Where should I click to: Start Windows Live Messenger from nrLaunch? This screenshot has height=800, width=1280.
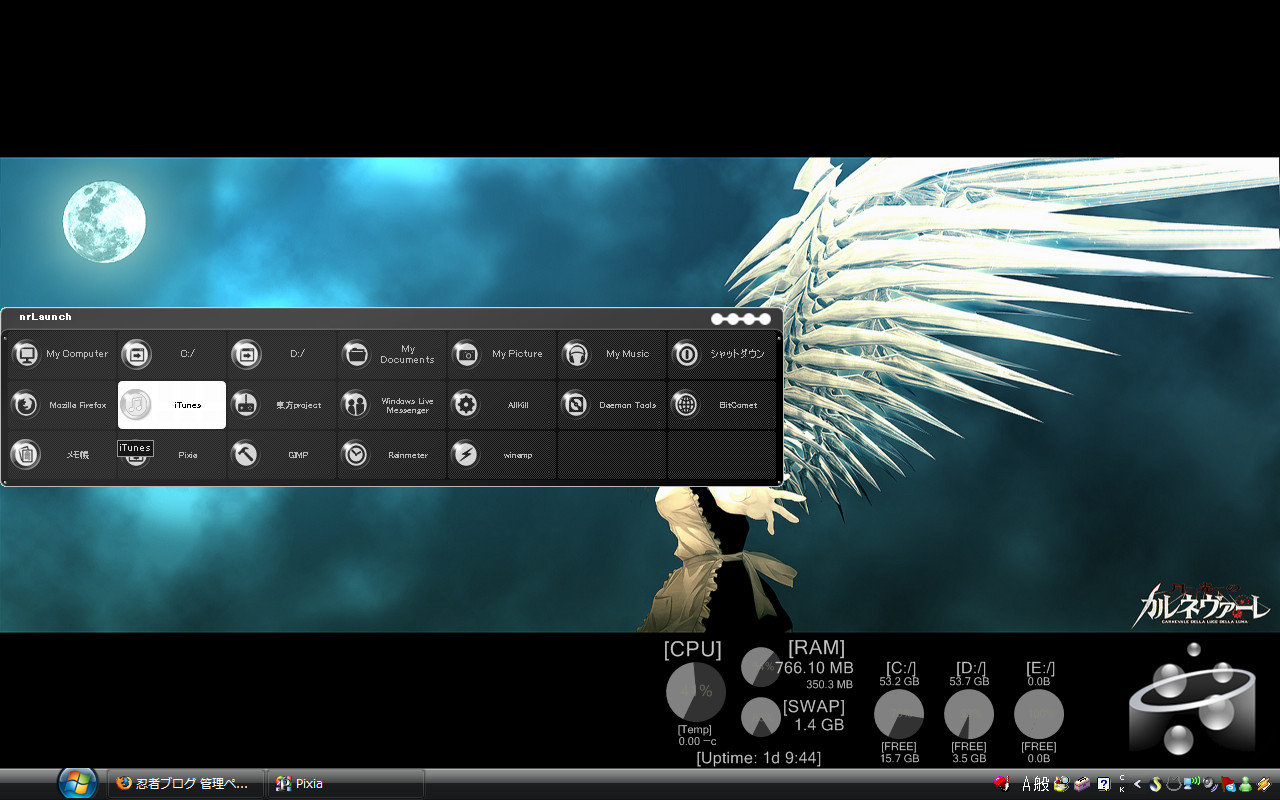(392, 405)
